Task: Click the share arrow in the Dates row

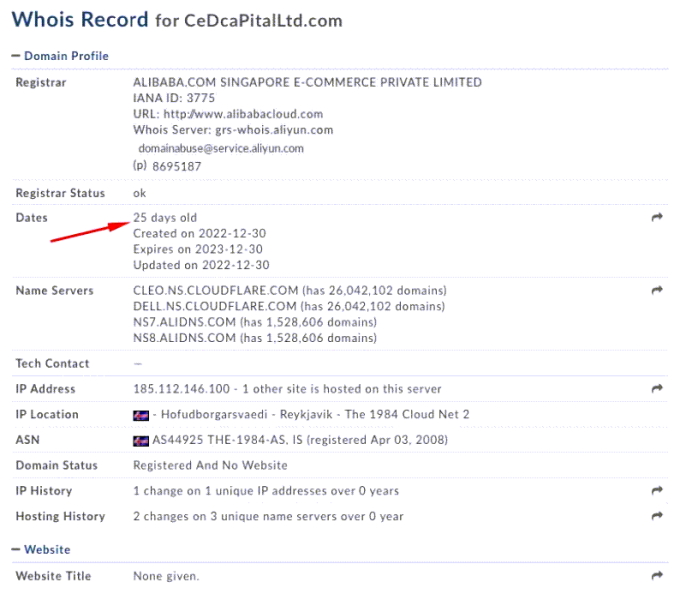Action: 657,217
